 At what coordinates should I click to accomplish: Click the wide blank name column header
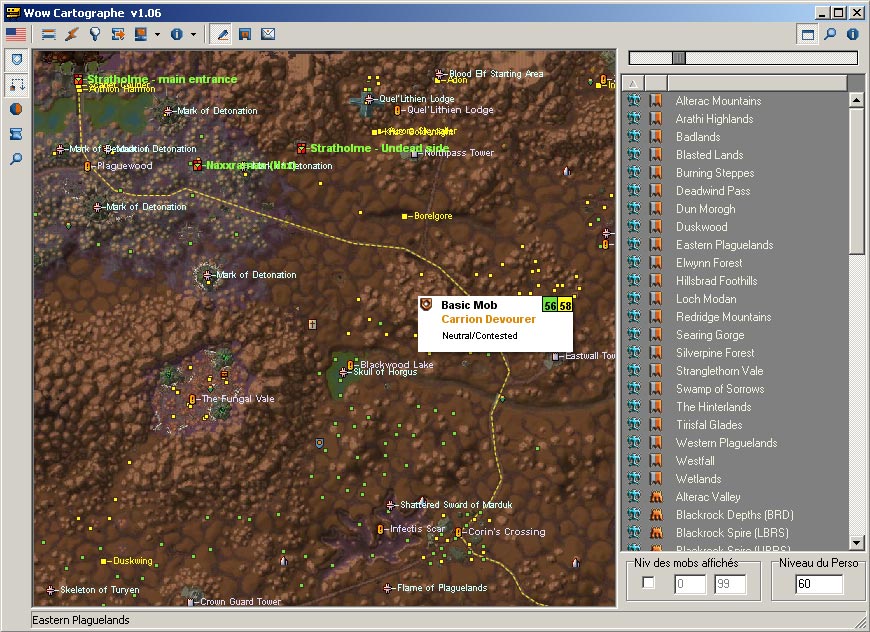pos(757,83)
